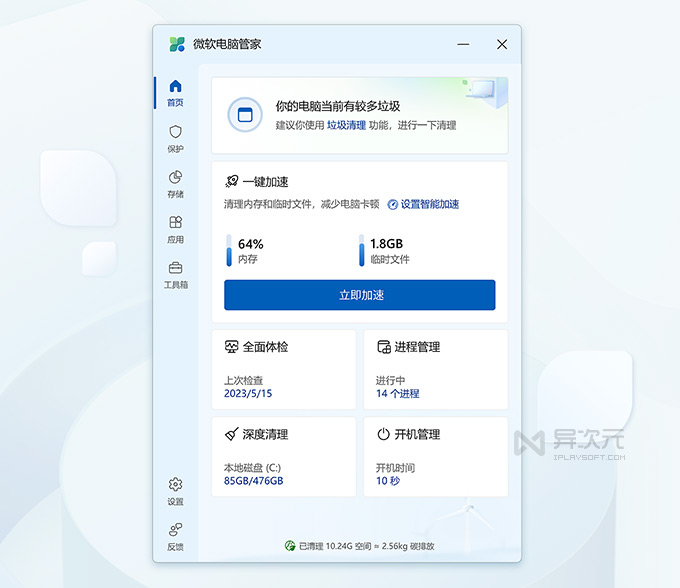The width and height of the screenshot is (680, 588).
Task: Click the 1.8GB 临时文件 usage bar
Action: coord(361,251)
